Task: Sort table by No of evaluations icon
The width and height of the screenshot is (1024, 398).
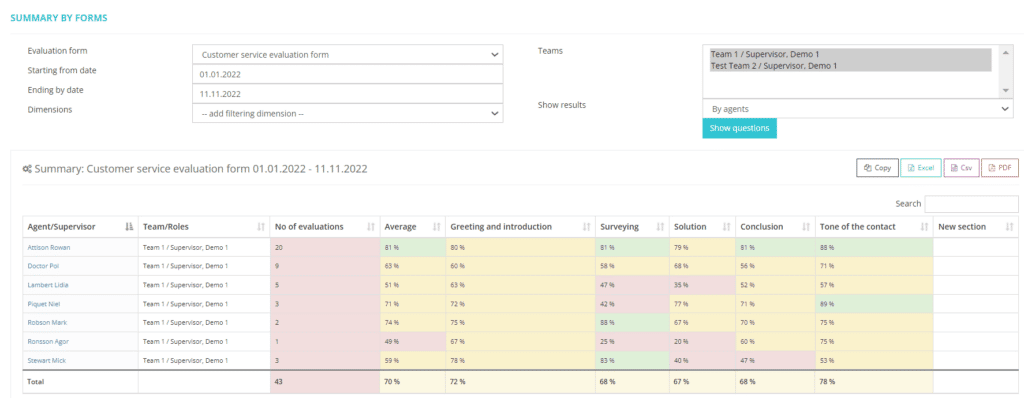Action: tap(371, 227)
